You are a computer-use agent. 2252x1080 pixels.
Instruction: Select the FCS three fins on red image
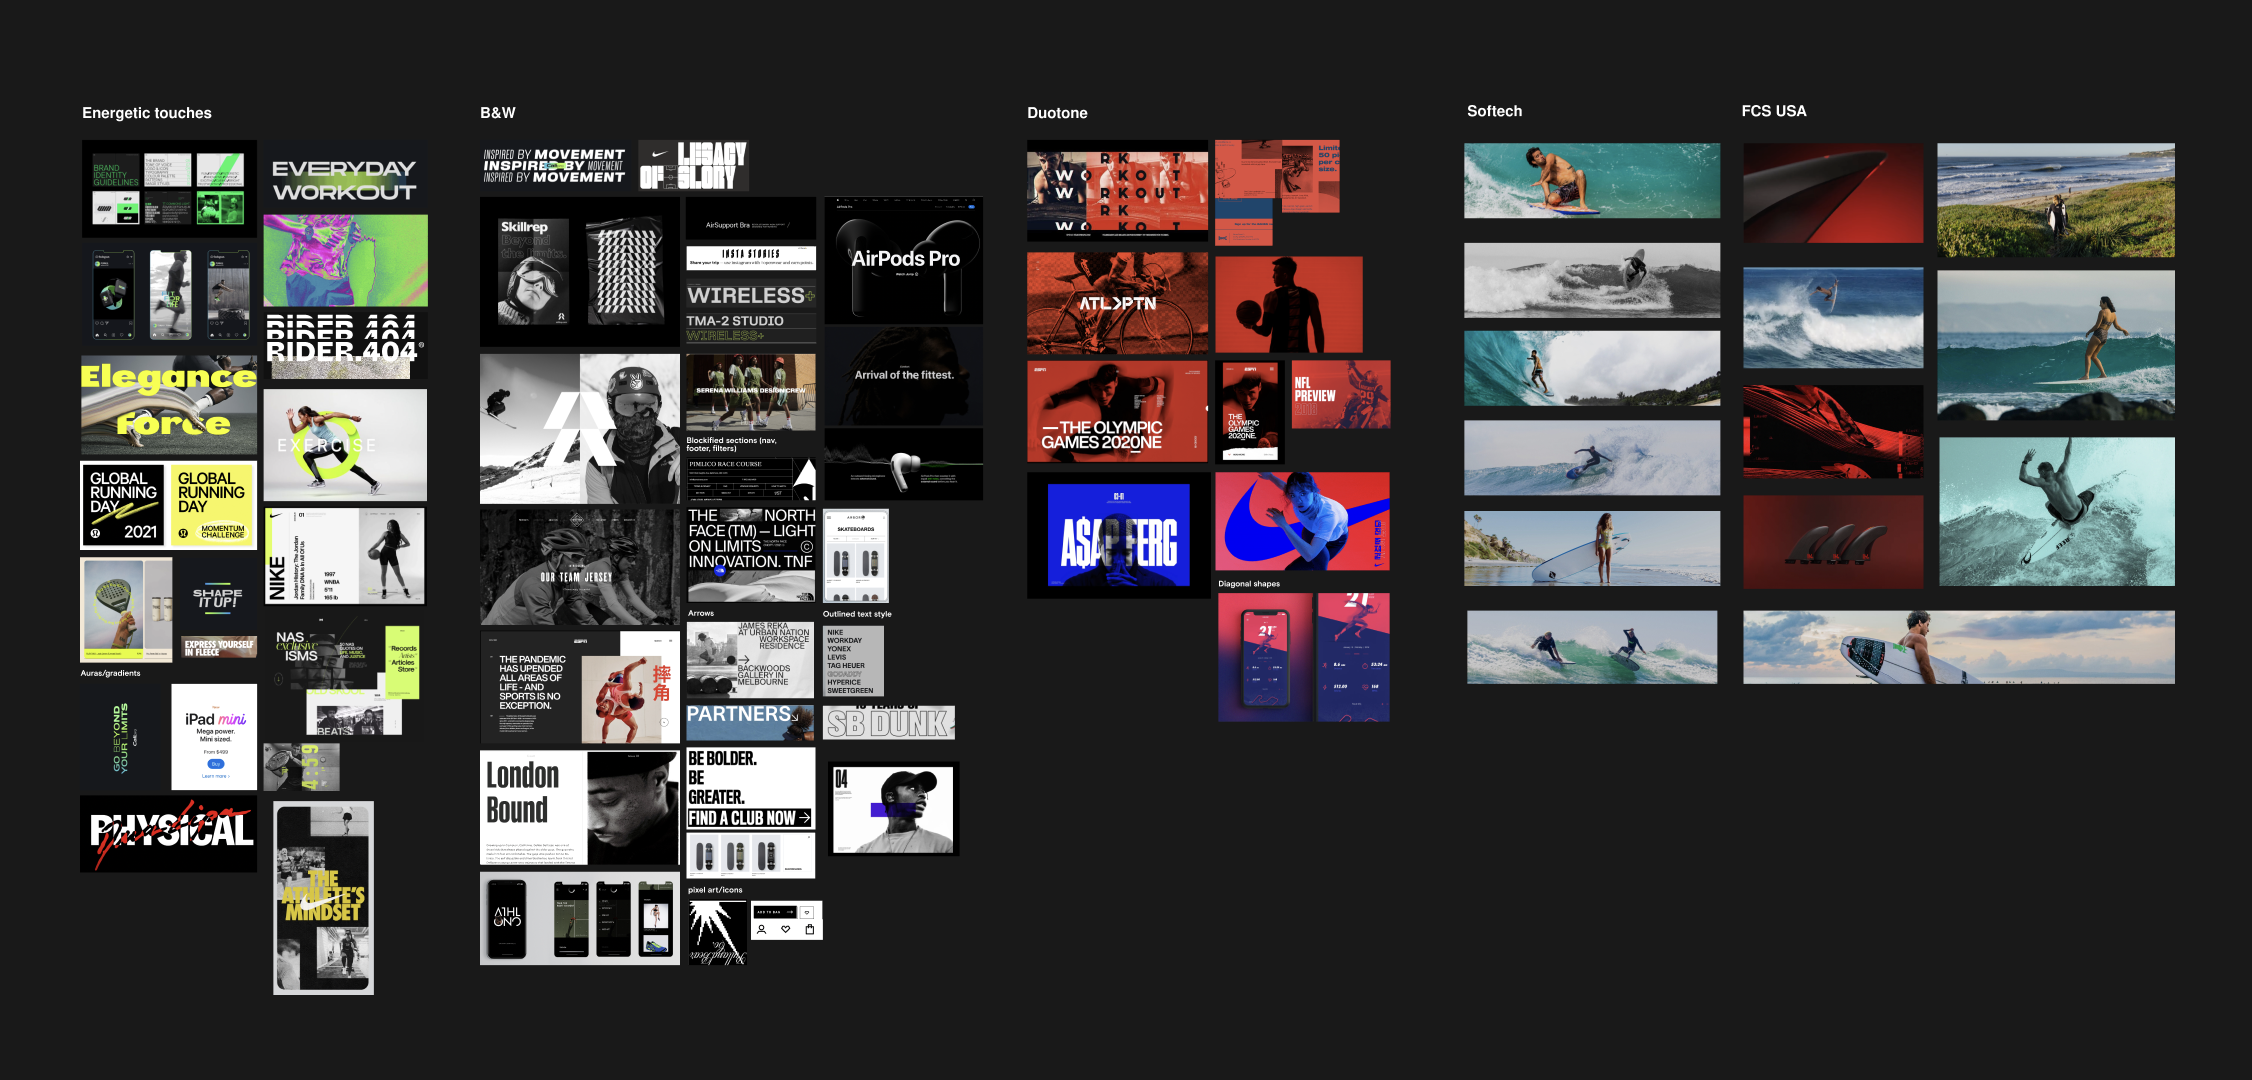(1833, 541)
